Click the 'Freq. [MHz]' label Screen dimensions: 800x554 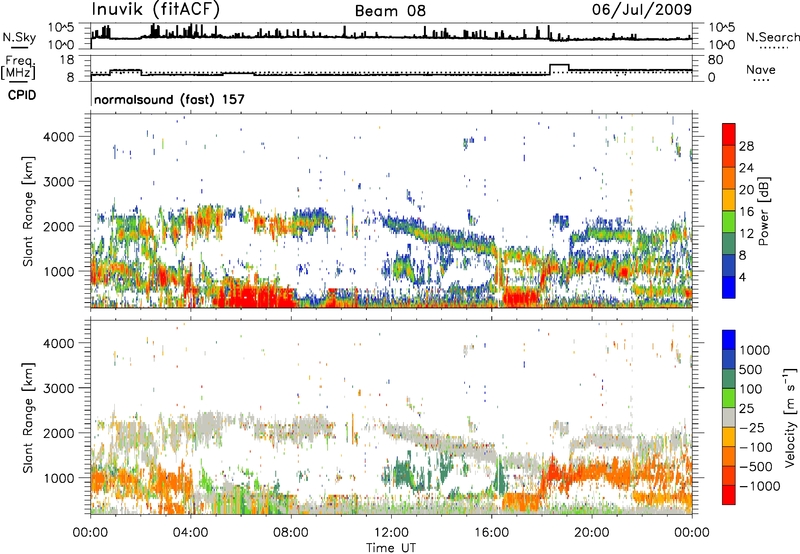click(x=19, y=67)
